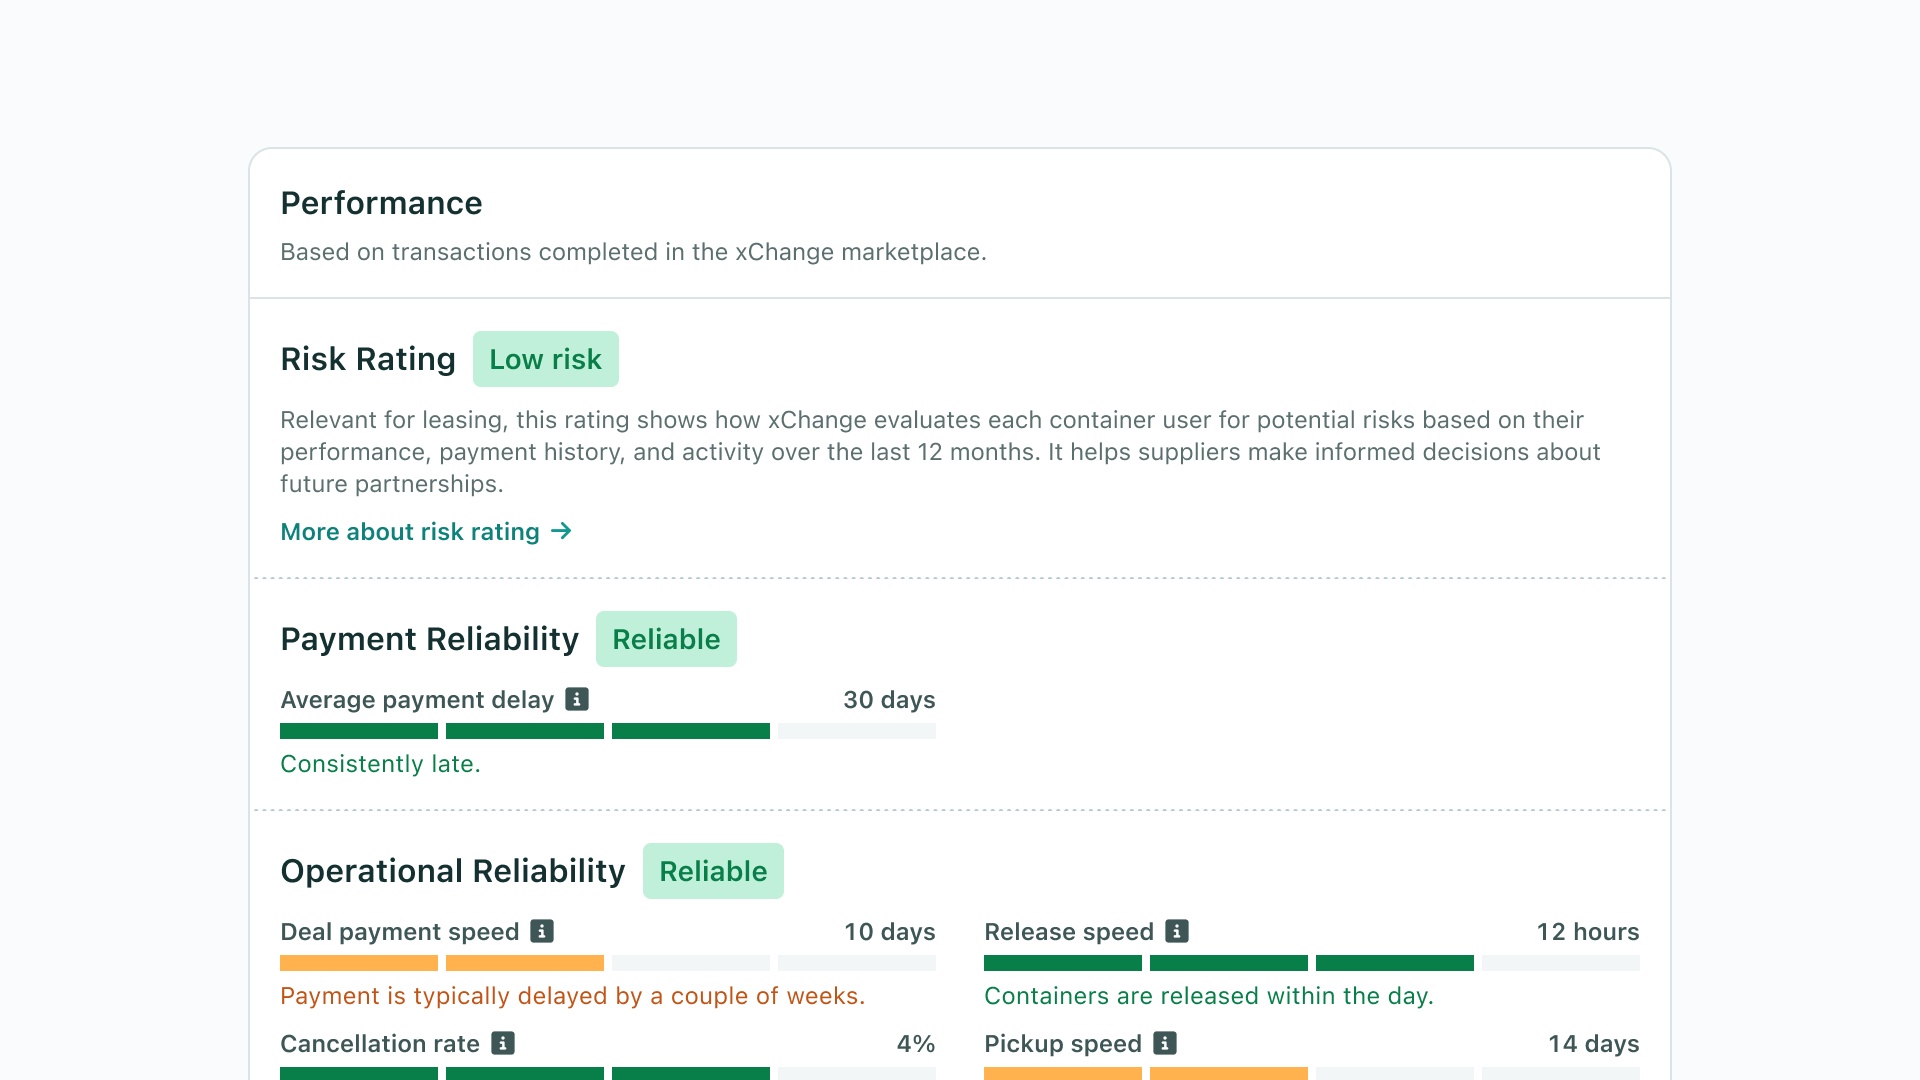
Task: Expand the Risk Rating section
Action: pyautogui.click(x=368, y=359)
